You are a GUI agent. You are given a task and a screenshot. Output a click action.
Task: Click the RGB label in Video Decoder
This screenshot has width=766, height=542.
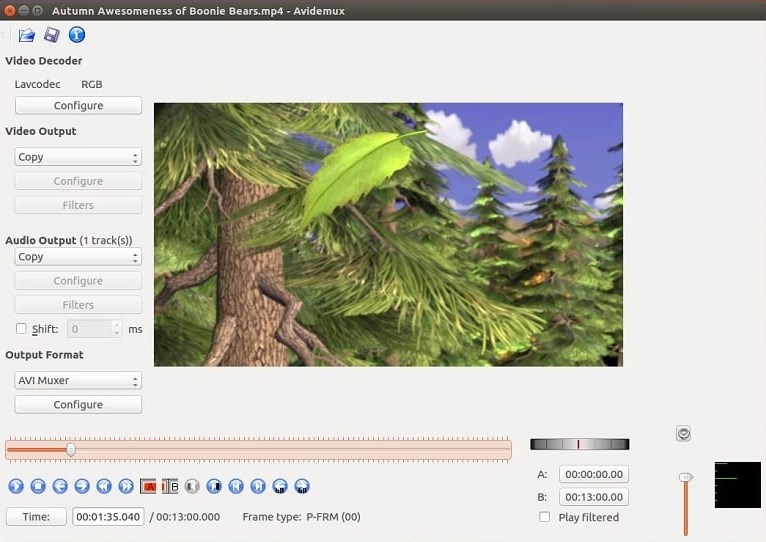[92, 84]
